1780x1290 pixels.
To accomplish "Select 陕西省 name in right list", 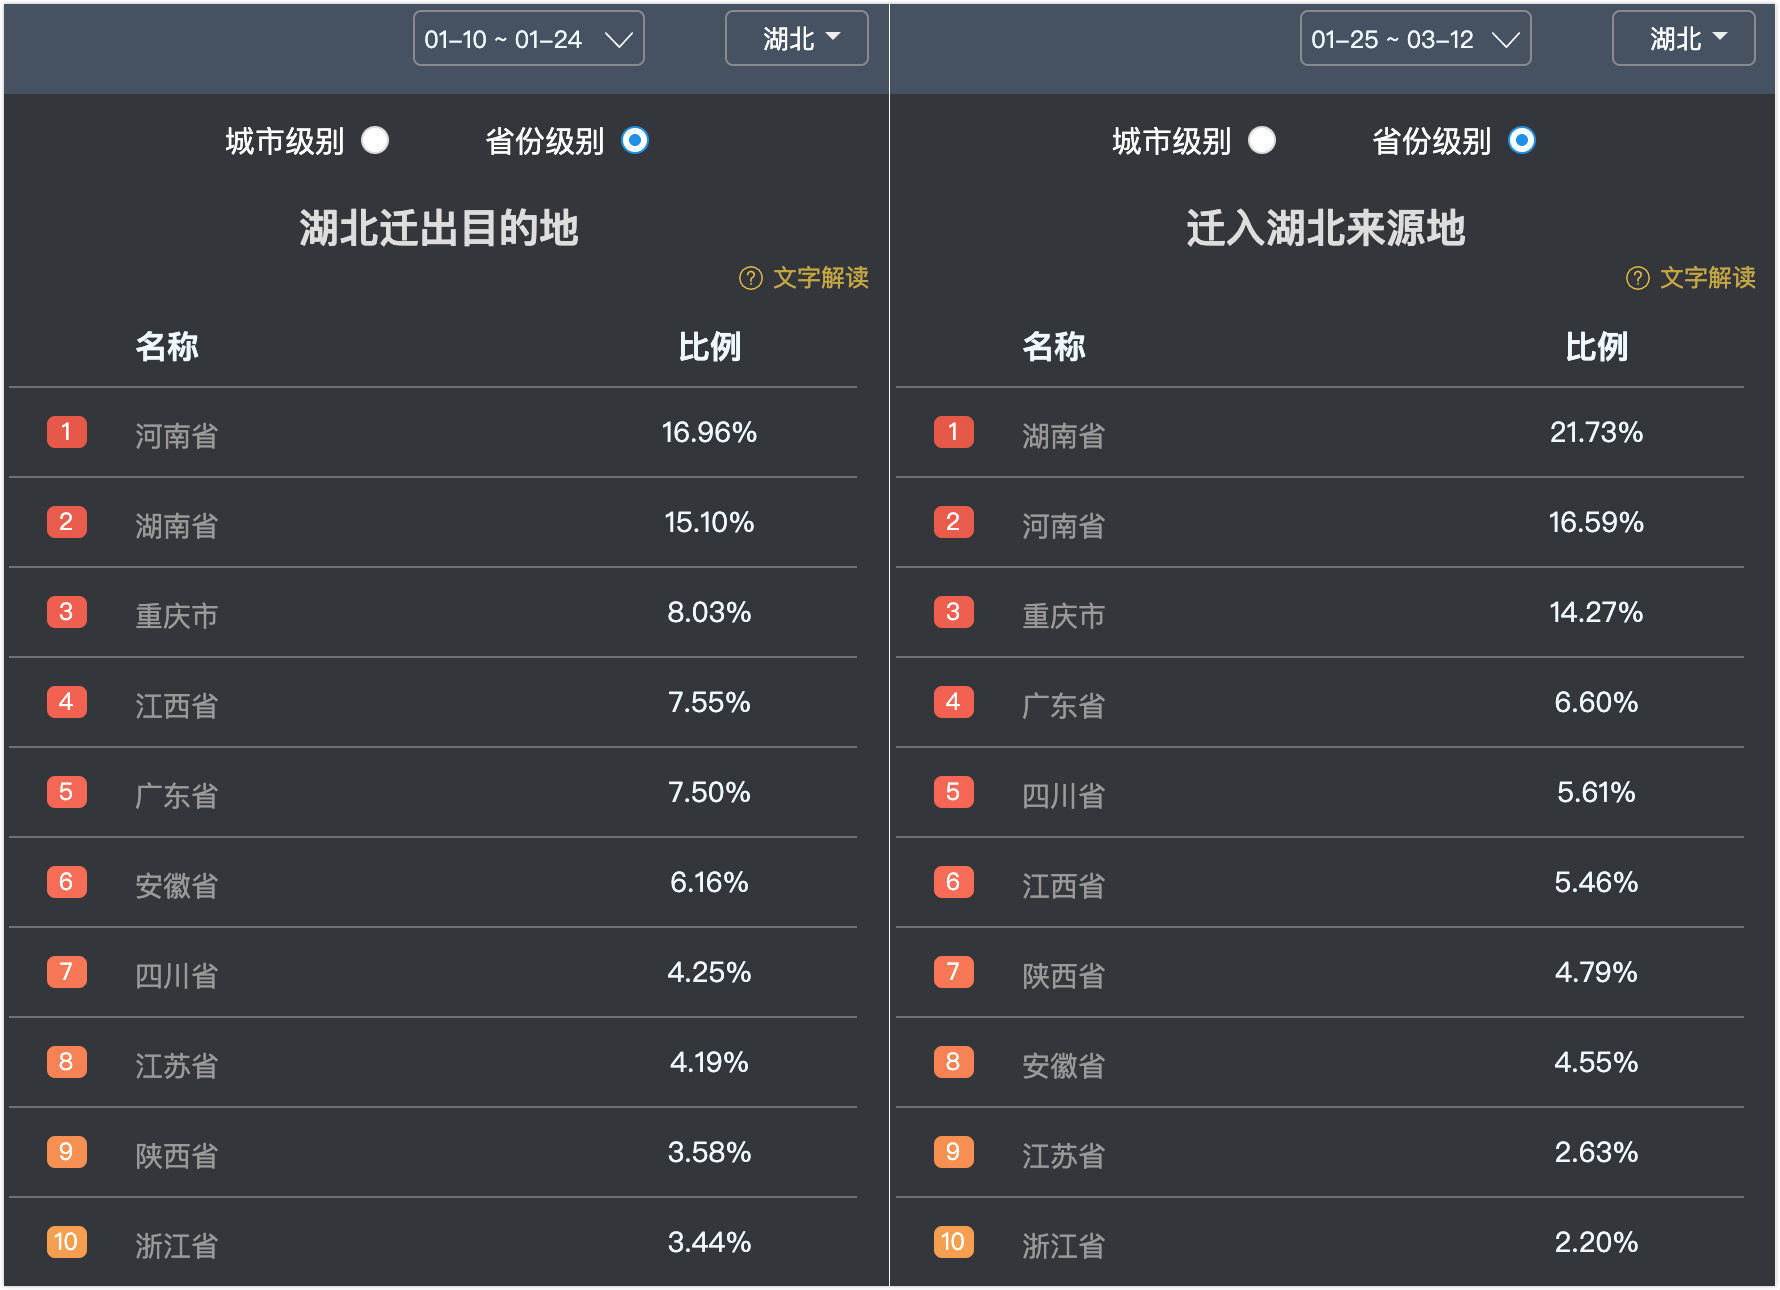I will pos(1064,976).
